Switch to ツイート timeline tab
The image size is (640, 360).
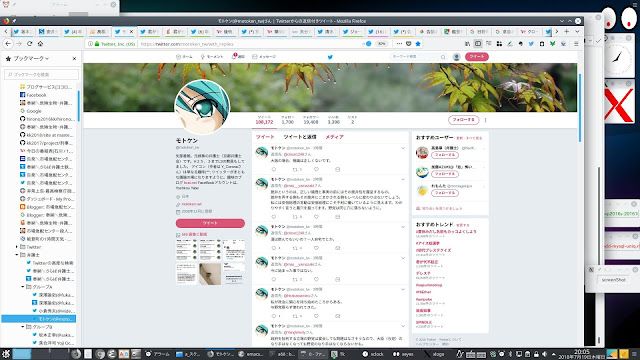pyautogui.click(x=265, y=137)
